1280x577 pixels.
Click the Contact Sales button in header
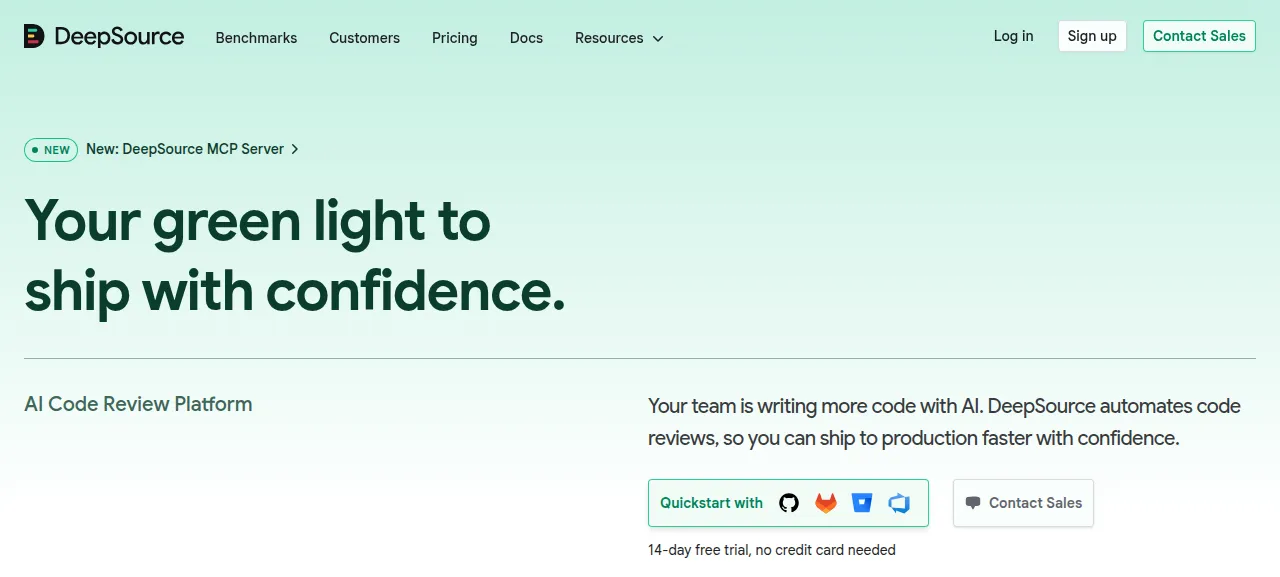click(1199, 36)
